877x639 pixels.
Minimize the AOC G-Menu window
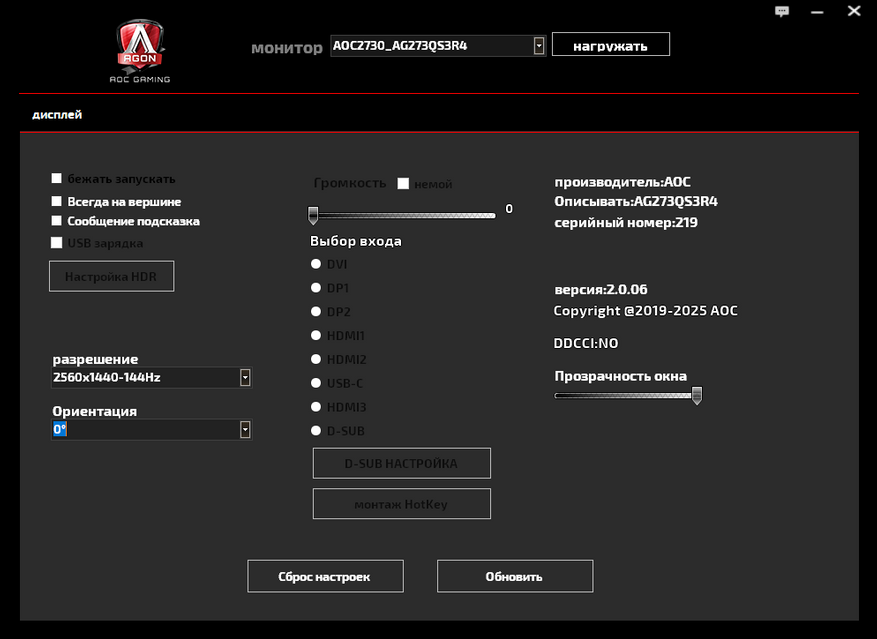[x=817, y=12]
